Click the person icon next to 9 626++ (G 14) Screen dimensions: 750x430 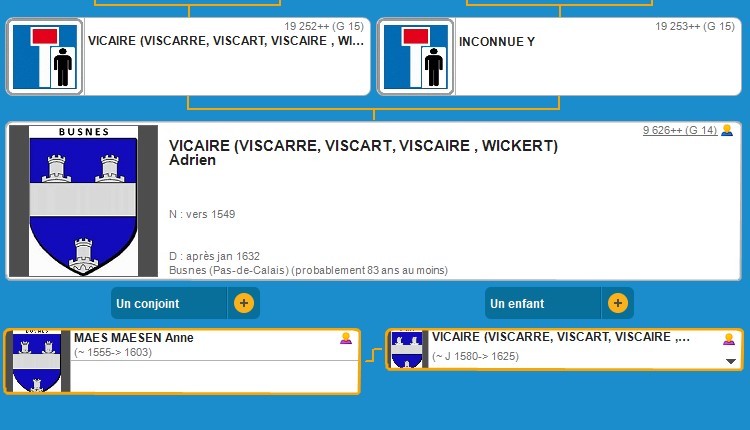(x=727, y=130)
